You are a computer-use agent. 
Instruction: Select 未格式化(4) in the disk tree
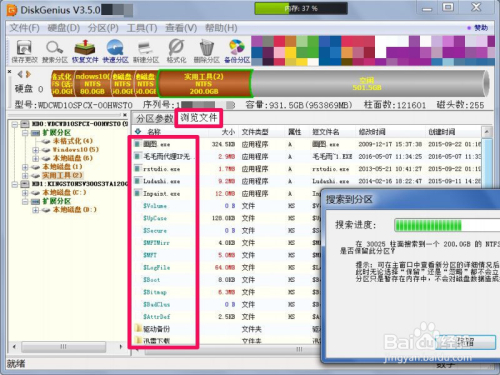click(x=73, y=141)
